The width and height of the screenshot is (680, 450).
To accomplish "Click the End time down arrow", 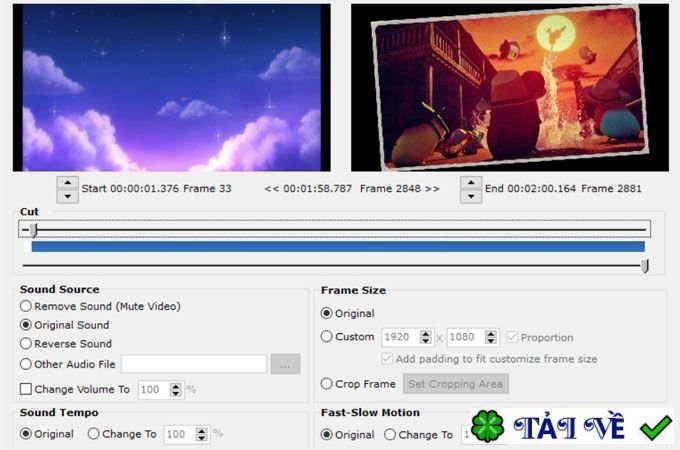I will pyautogui.click(x=471, y=196).
